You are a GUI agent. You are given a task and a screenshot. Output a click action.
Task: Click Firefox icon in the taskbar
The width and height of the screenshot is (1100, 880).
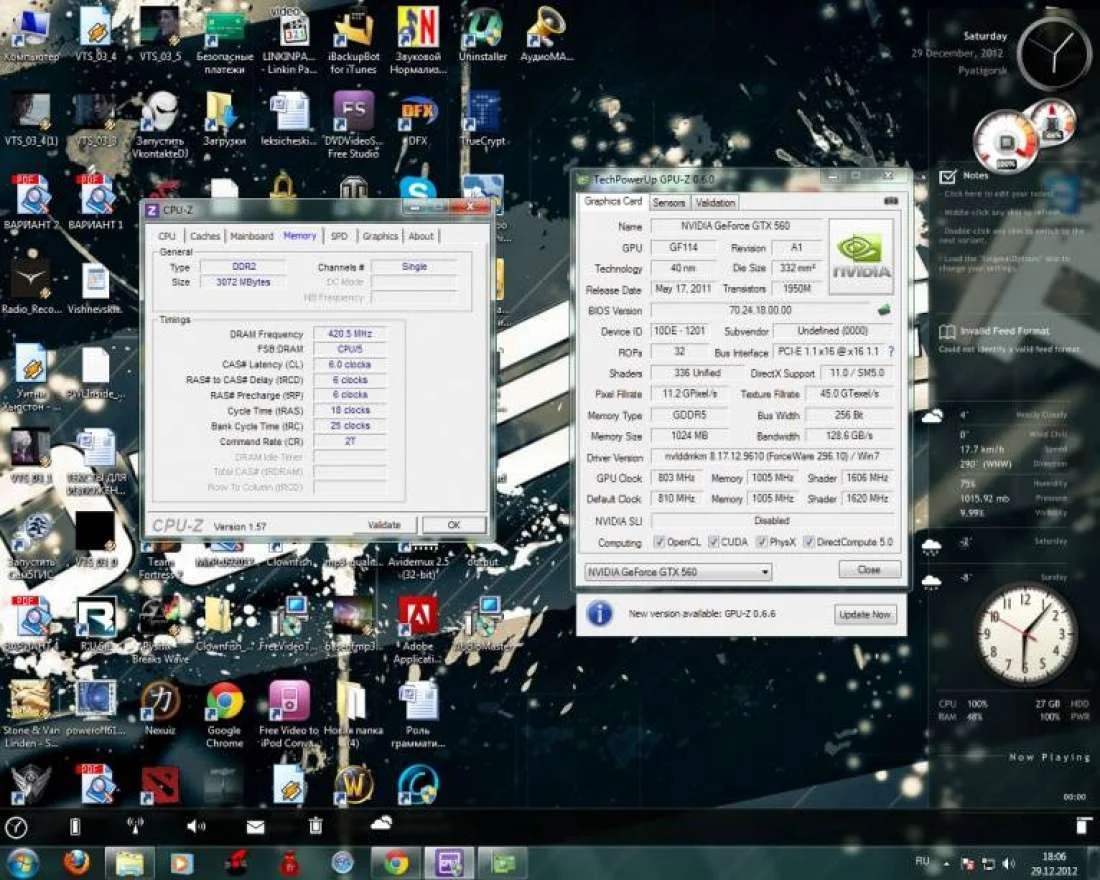click(76, 862)
